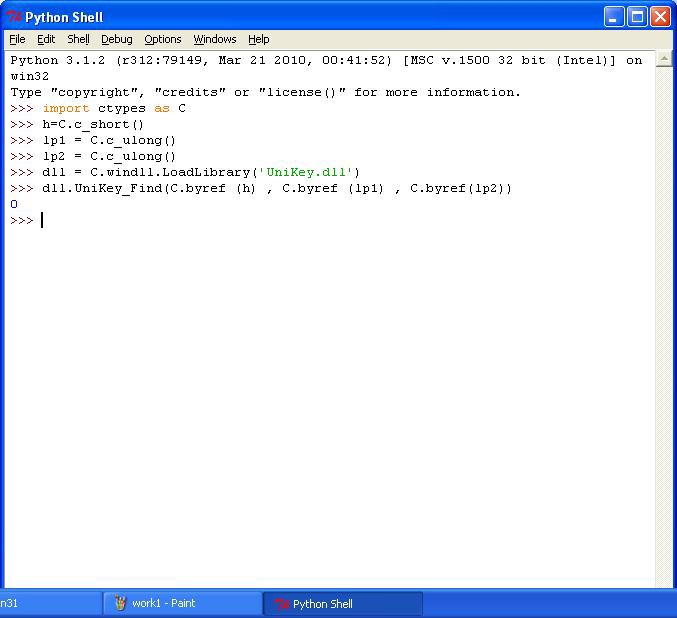Click the 'win32' text line
The height and width of the screenshot is (618, 677).
pyautogui.click(x=30, y=76)
